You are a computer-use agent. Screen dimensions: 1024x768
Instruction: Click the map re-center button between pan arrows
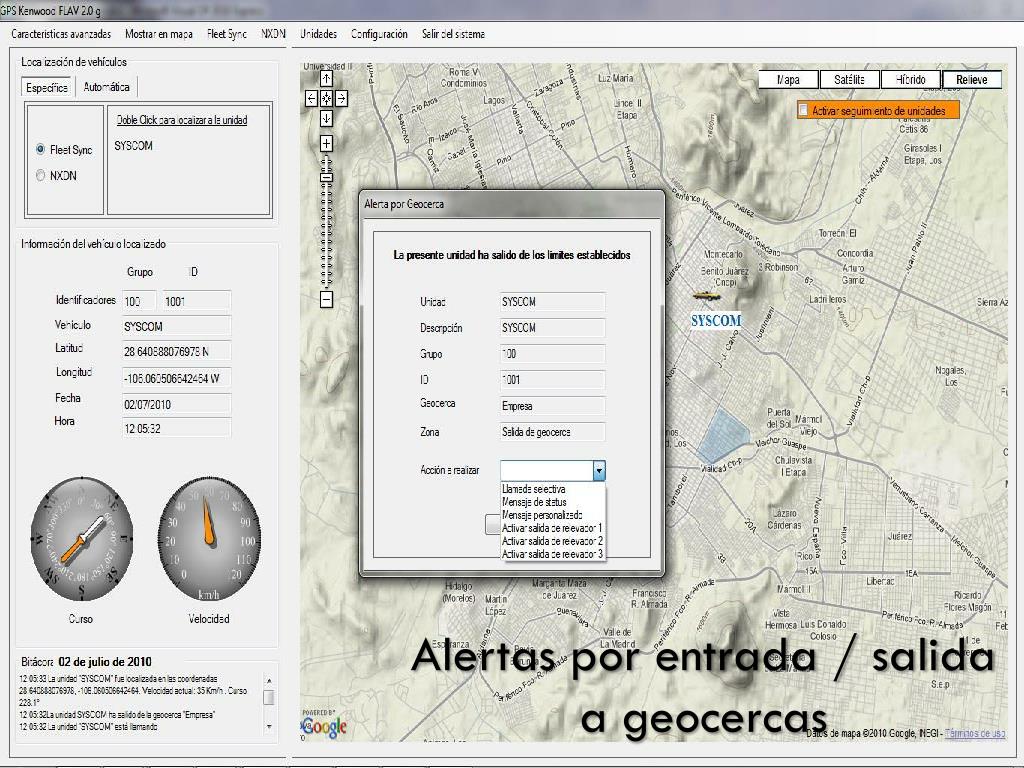(326, 99)
